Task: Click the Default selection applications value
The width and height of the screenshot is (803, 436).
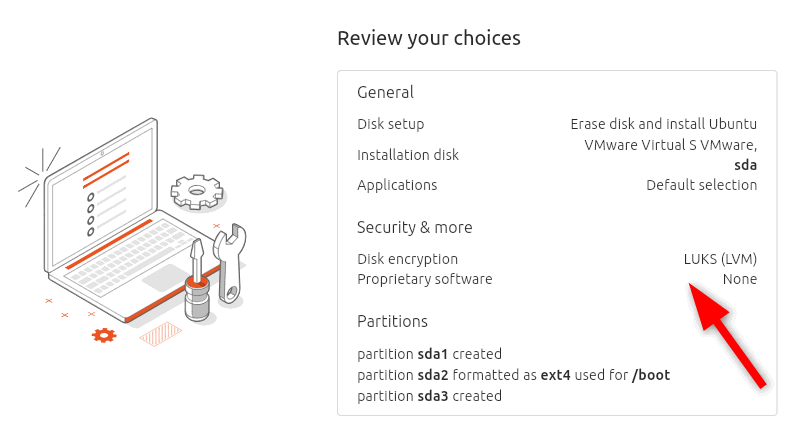Action: coord(702,185)
